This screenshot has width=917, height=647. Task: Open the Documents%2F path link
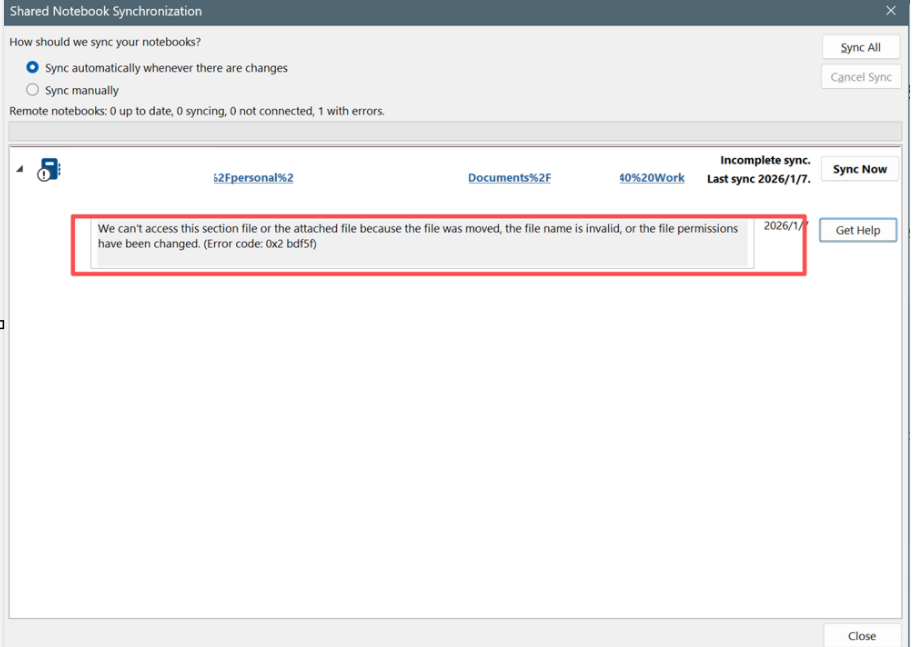point(509,178)
